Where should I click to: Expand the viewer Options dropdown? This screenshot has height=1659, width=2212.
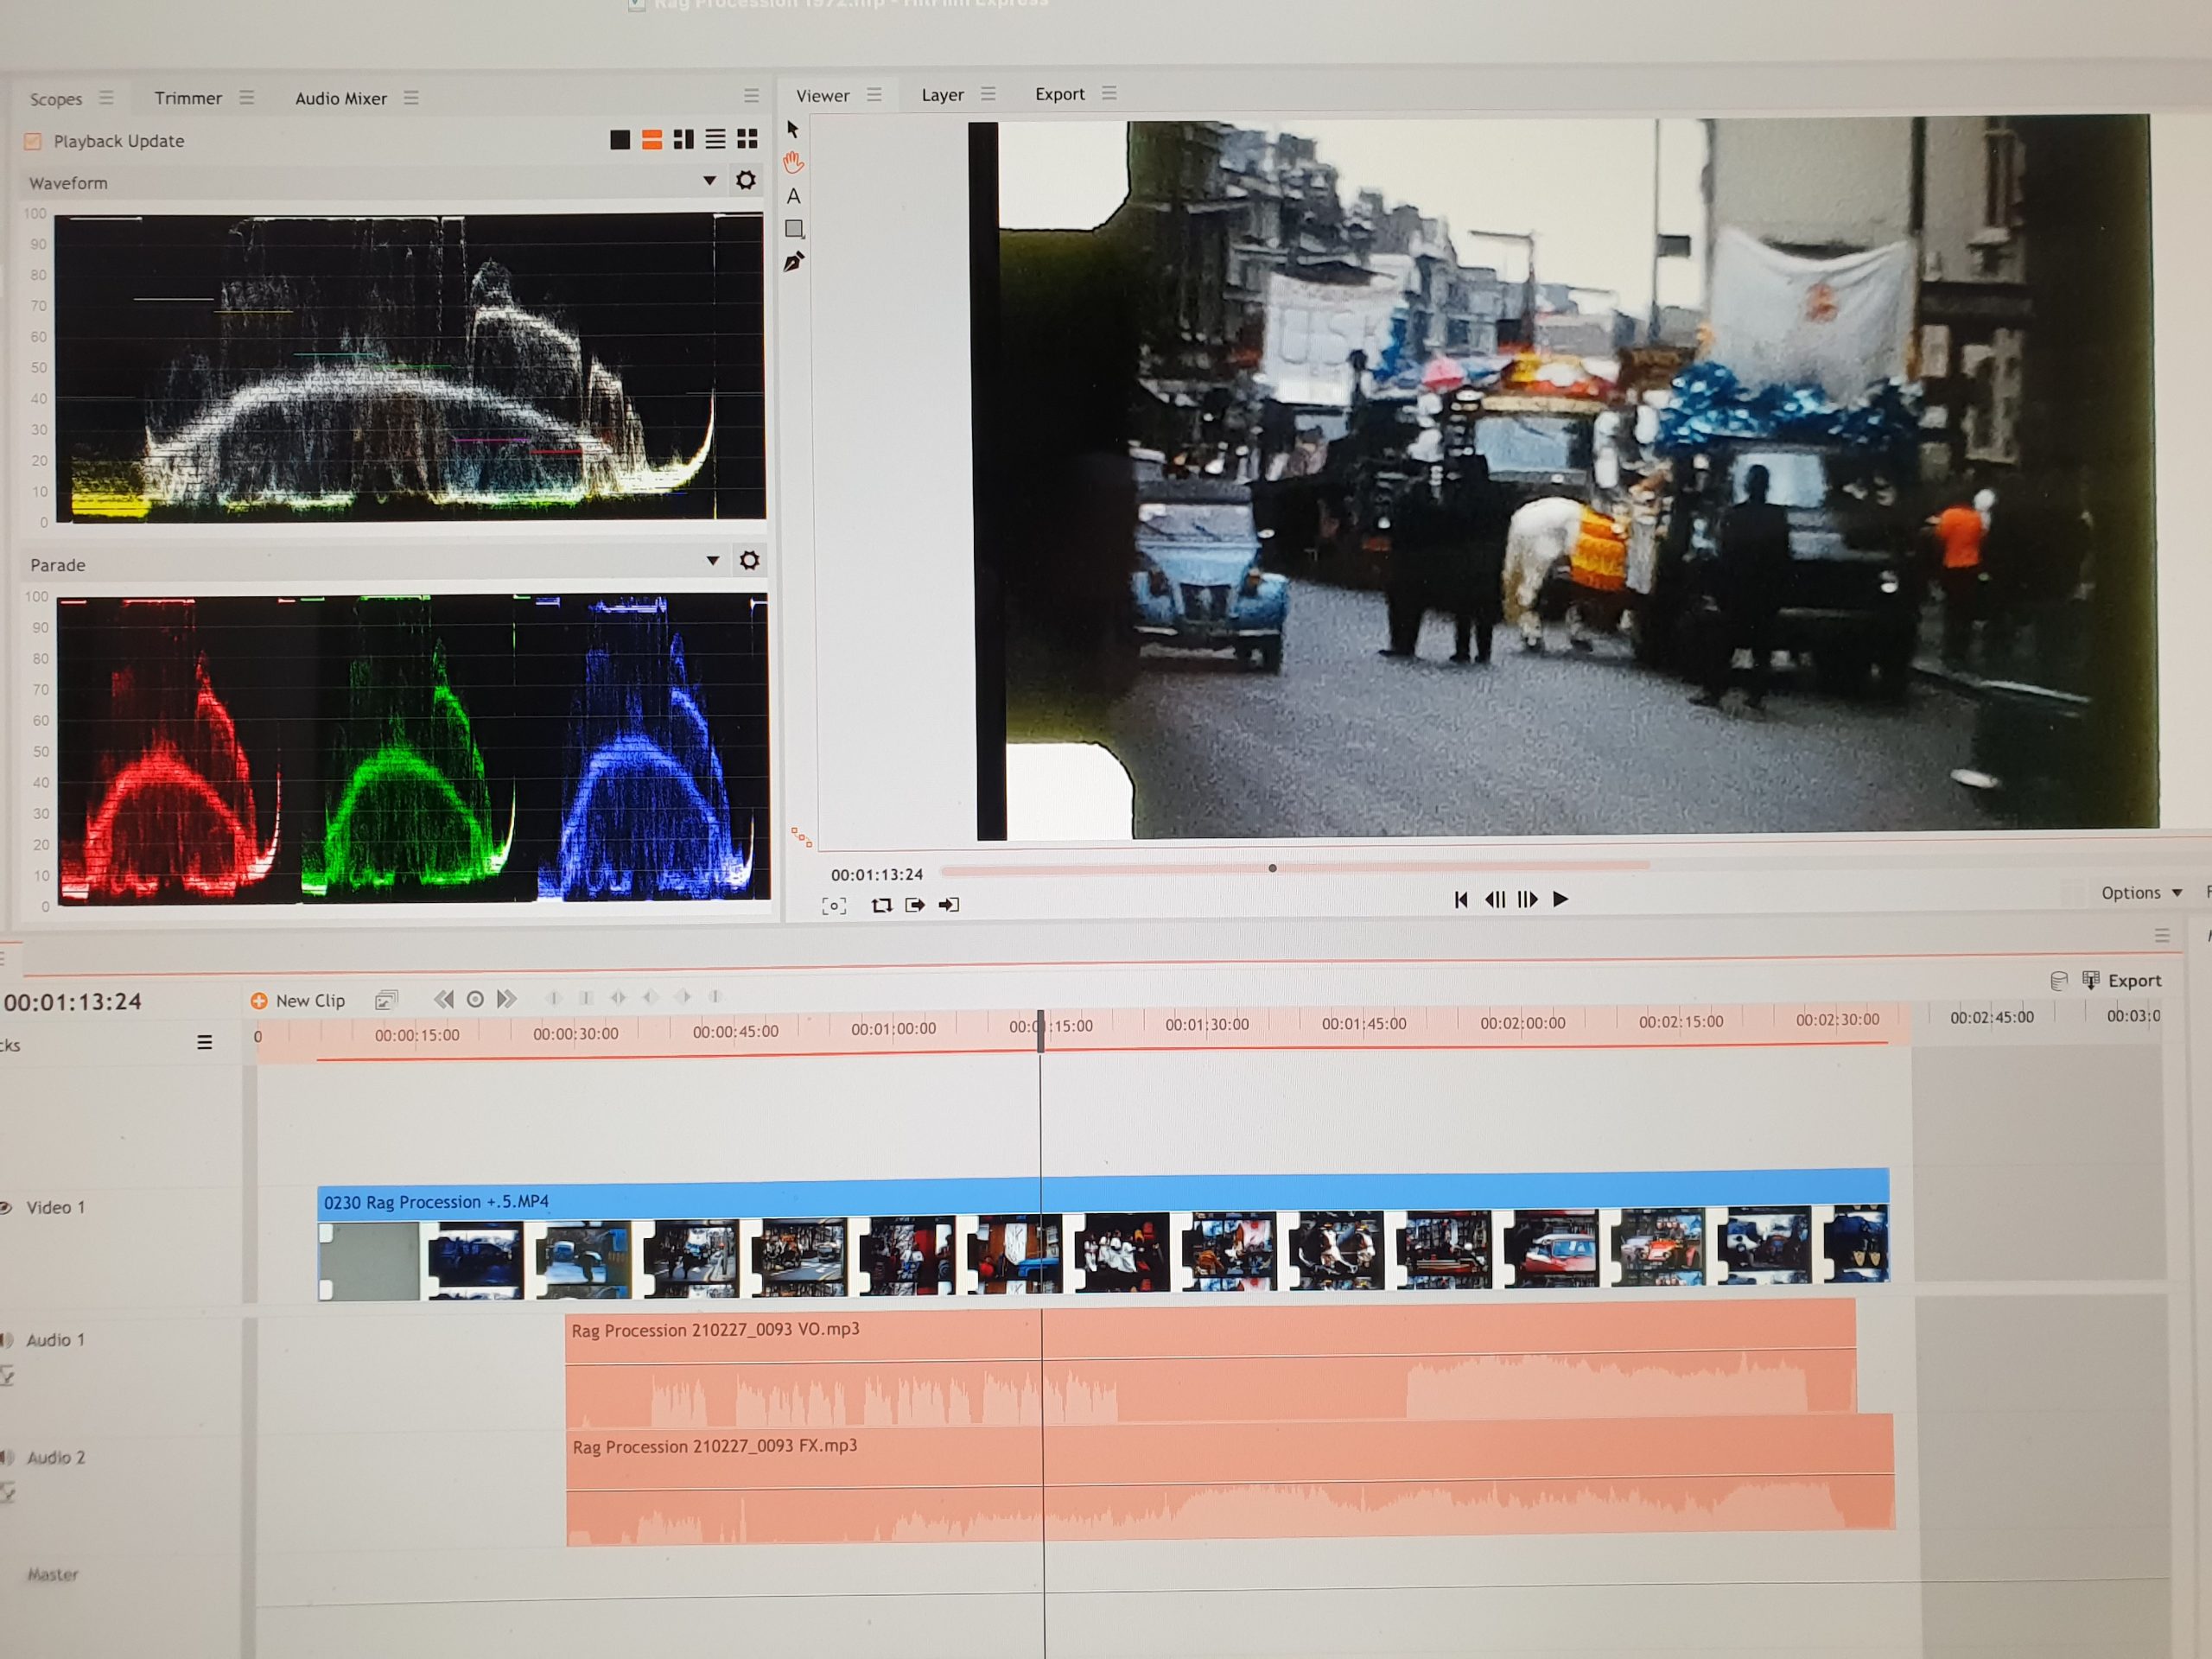(x=2141, y=893)
